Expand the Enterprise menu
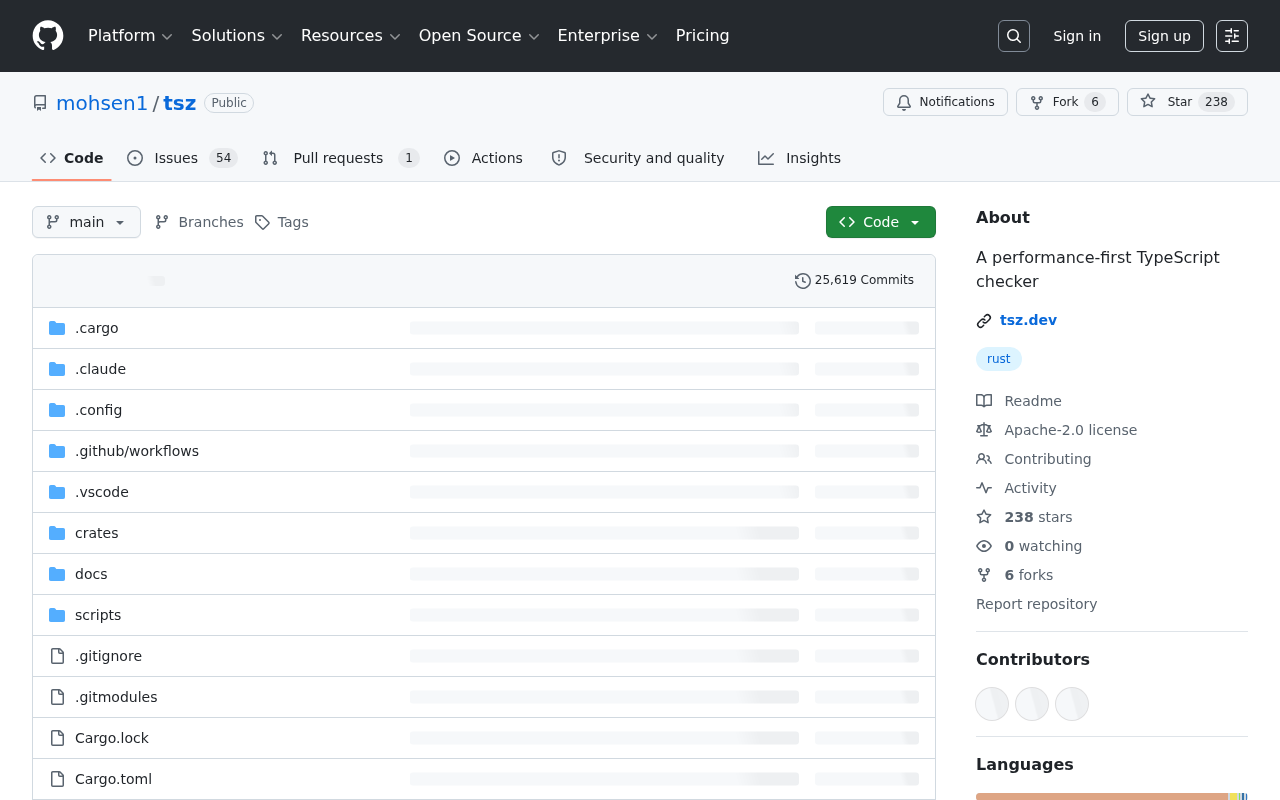Image resolution: width=1280 pixels, height=800 pixels. (x=608, y=36)
